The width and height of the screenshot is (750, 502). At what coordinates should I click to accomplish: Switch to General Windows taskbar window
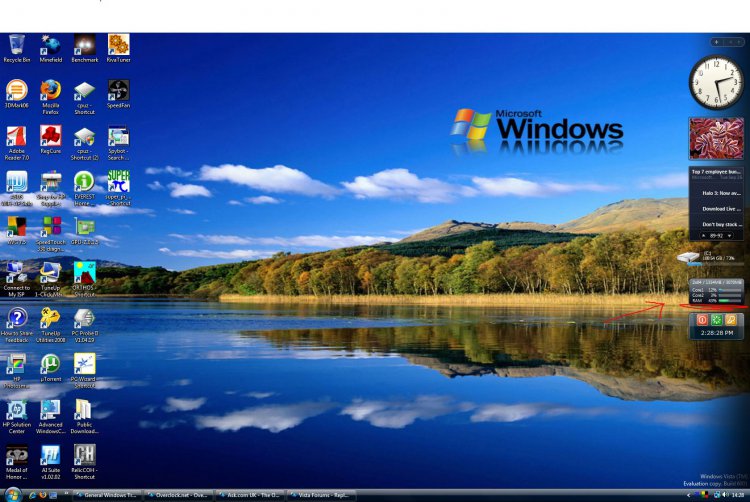(107, 495)
